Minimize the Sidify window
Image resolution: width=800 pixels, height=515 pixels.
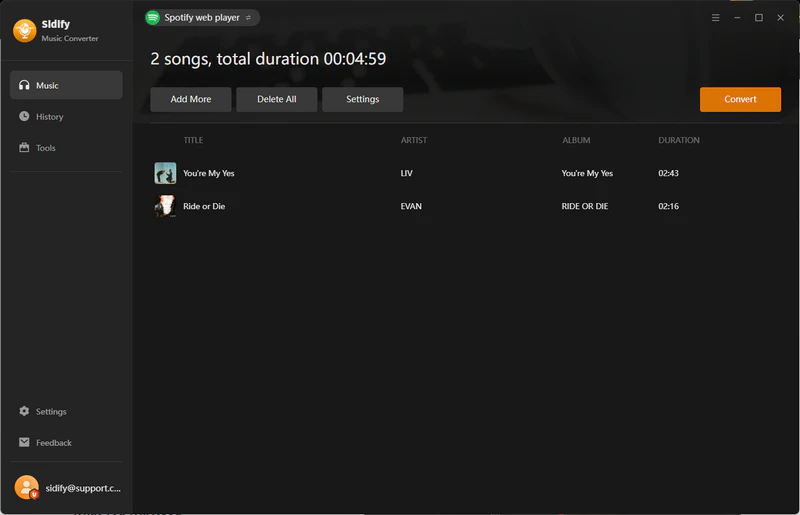click(737, 18)
